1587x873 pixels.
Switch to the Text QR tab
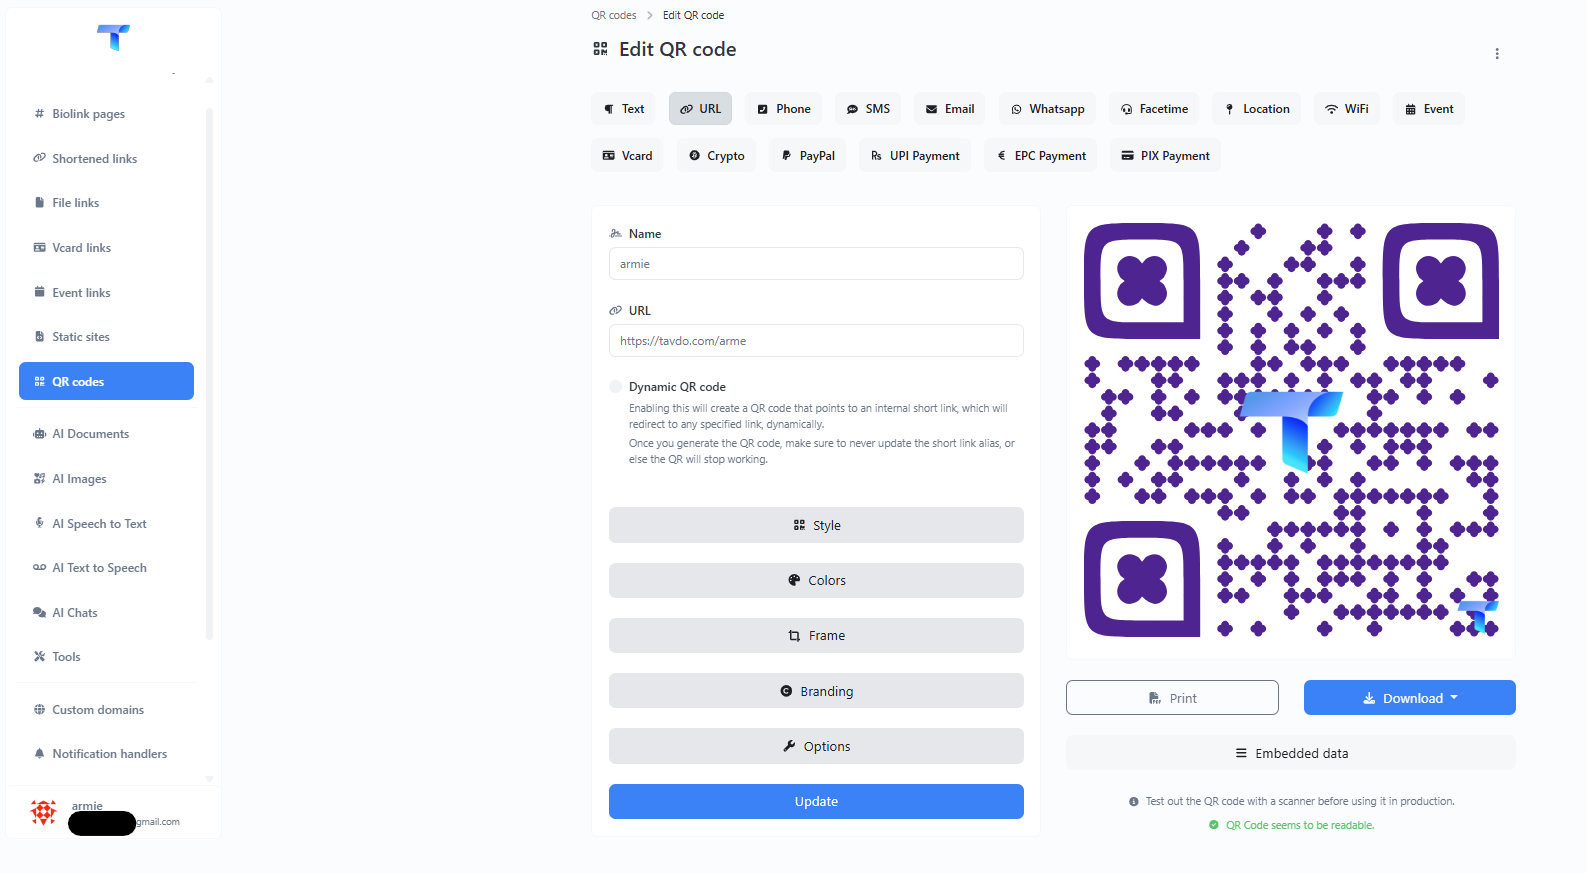(x=623, y=108)
